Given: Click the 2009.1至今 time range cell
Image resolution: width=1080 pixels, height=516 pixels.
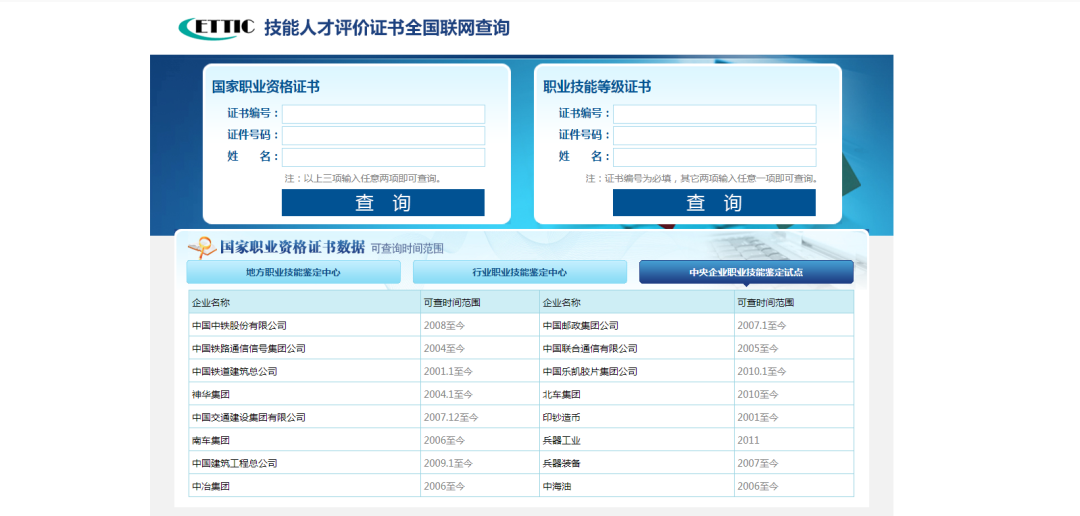Looking at the screenshot, I should click(x=480, y=464).
